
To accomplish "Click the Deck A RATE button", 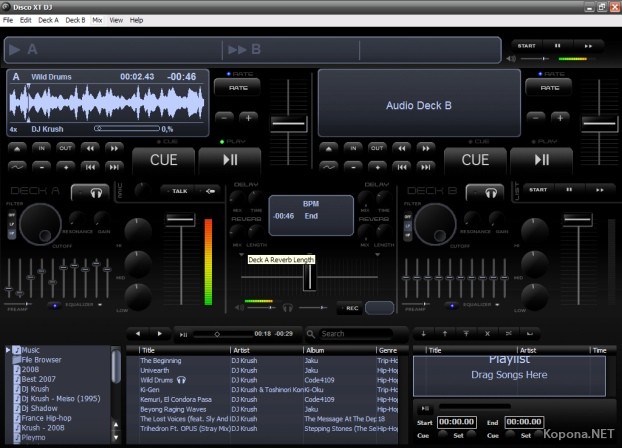I will pos(238,88).
